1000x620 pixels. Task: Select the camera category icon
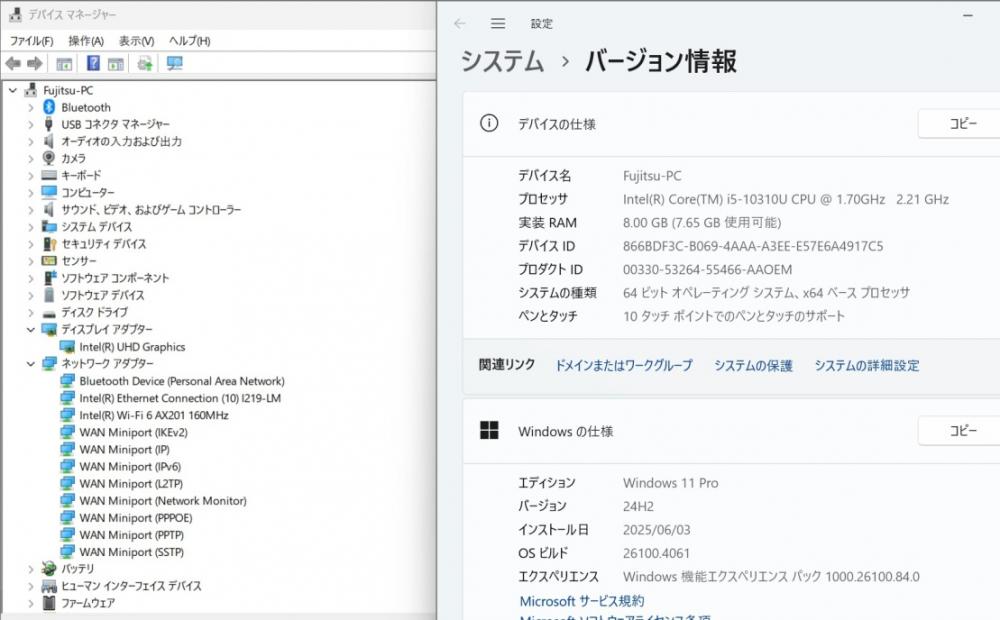point(49,158)
